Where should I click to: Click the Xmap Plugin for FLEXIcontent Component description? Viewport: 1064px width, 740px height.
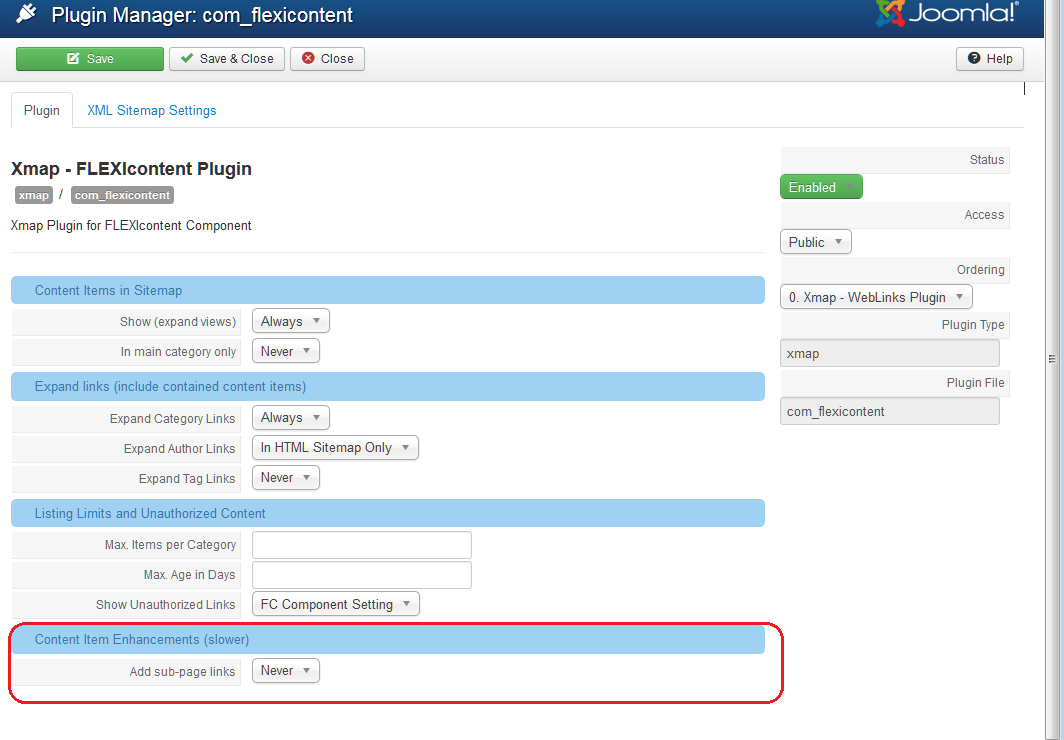click(131, 225)
